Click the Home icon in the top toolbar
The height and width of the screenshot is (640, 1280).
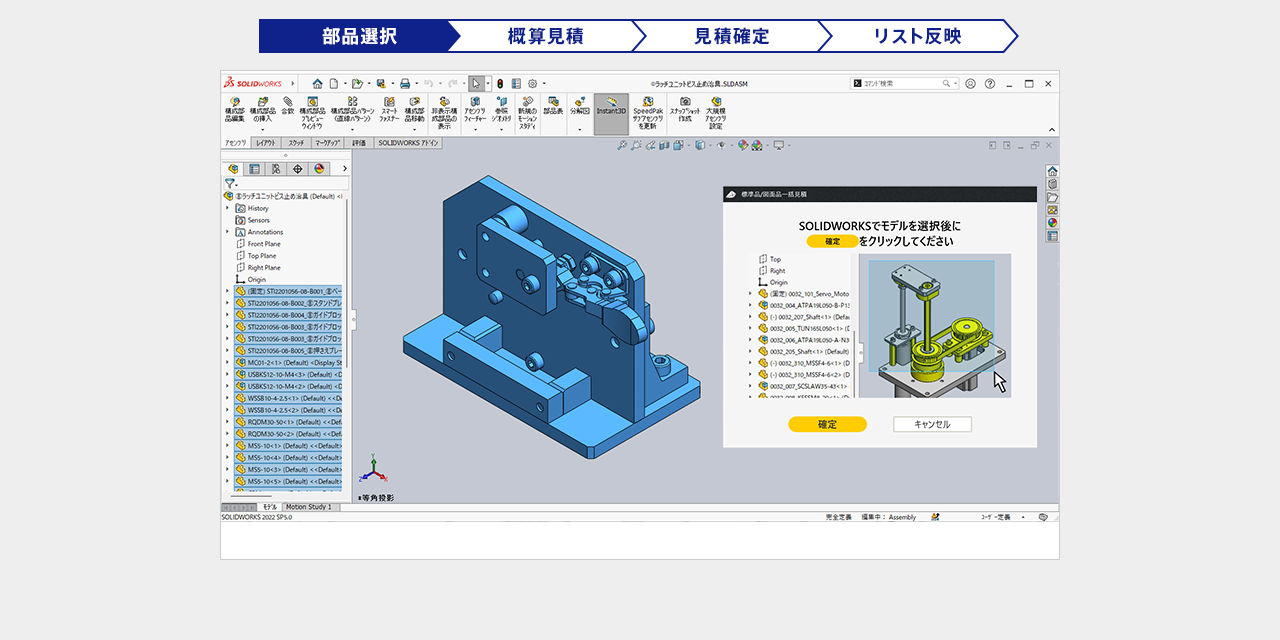coord(317,84)
